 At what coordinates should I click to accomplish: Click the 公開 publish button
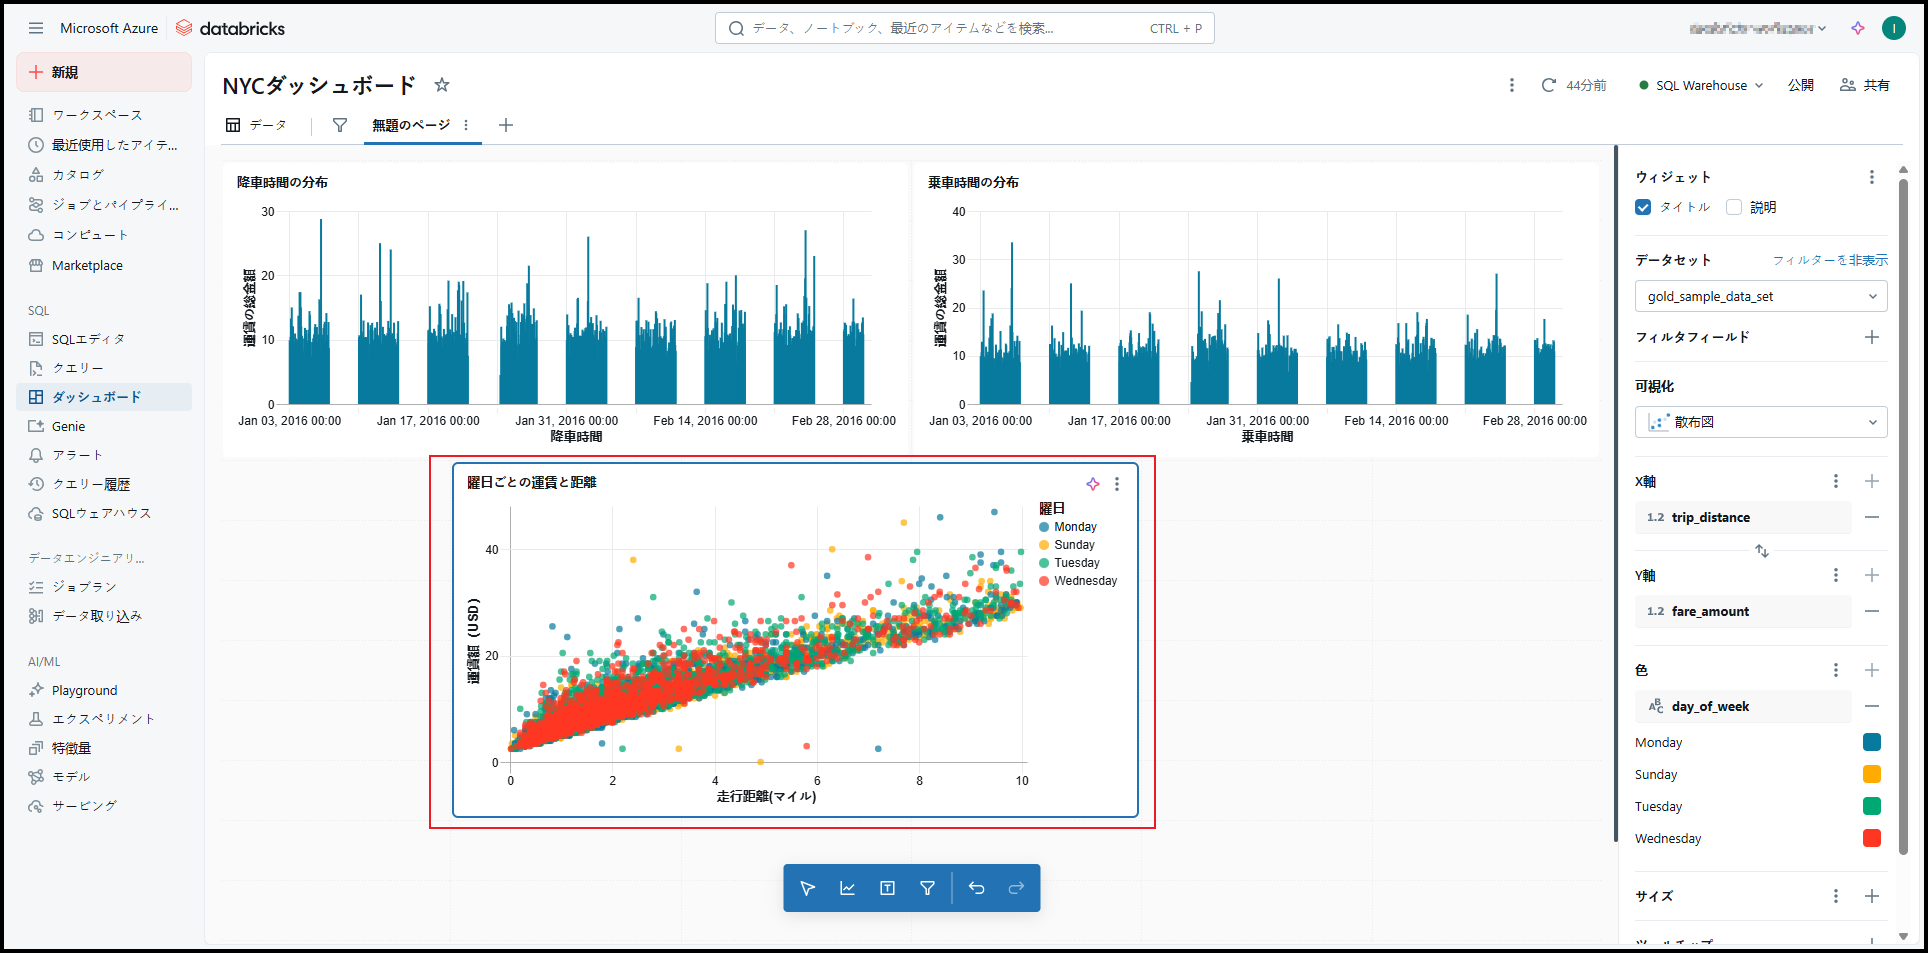[x=1800, y=85]
